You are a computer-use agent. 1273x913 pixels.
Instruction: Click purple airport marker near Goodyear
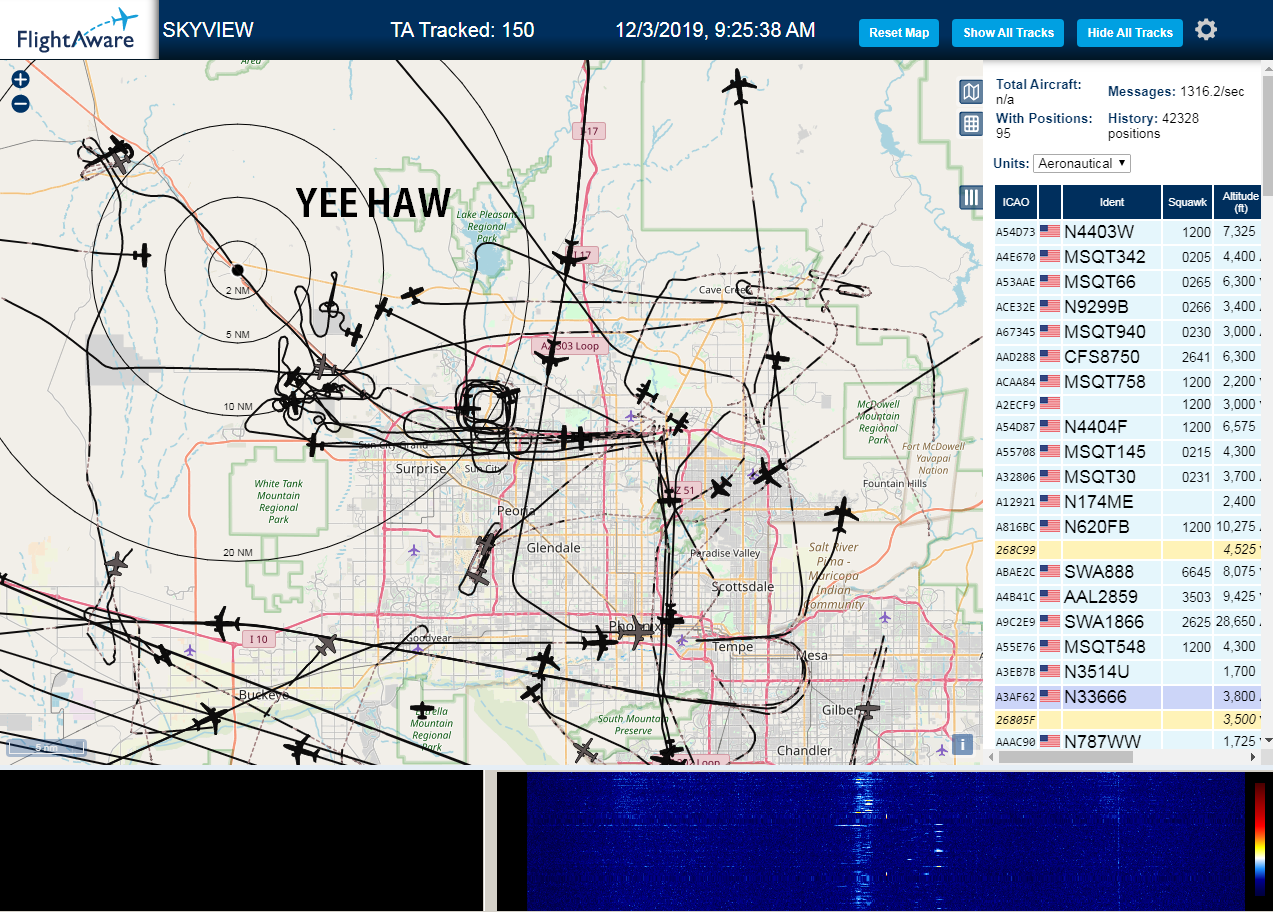418,650
